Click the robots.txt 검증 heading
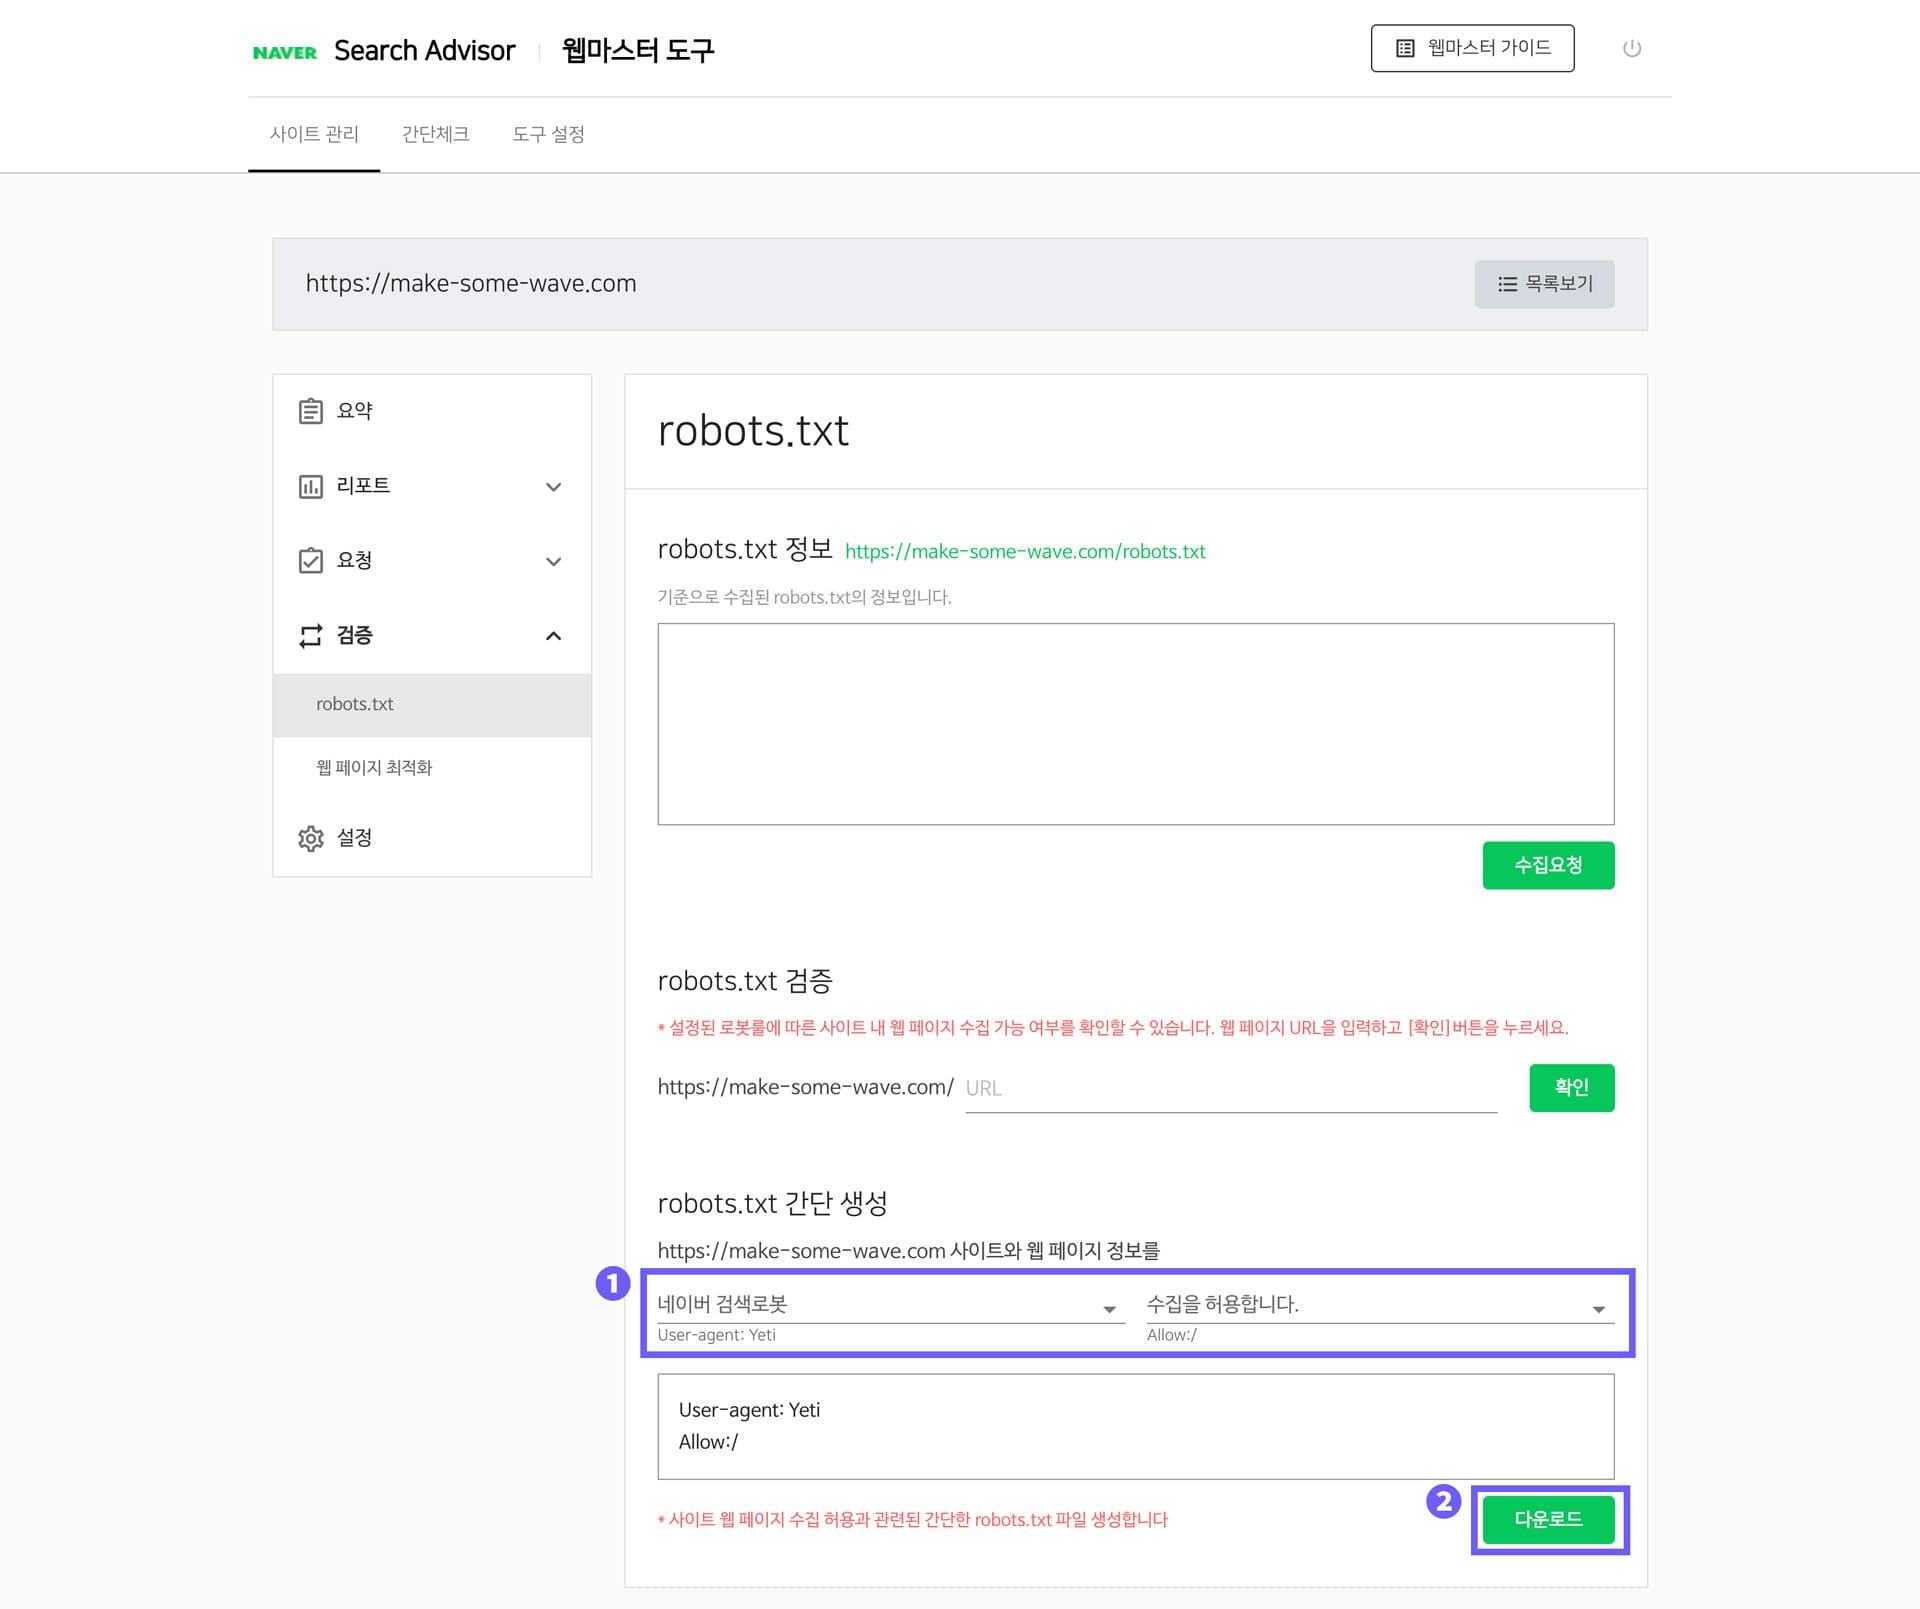This screenshot has width=1920, height=1609. [x=745, y=982]
